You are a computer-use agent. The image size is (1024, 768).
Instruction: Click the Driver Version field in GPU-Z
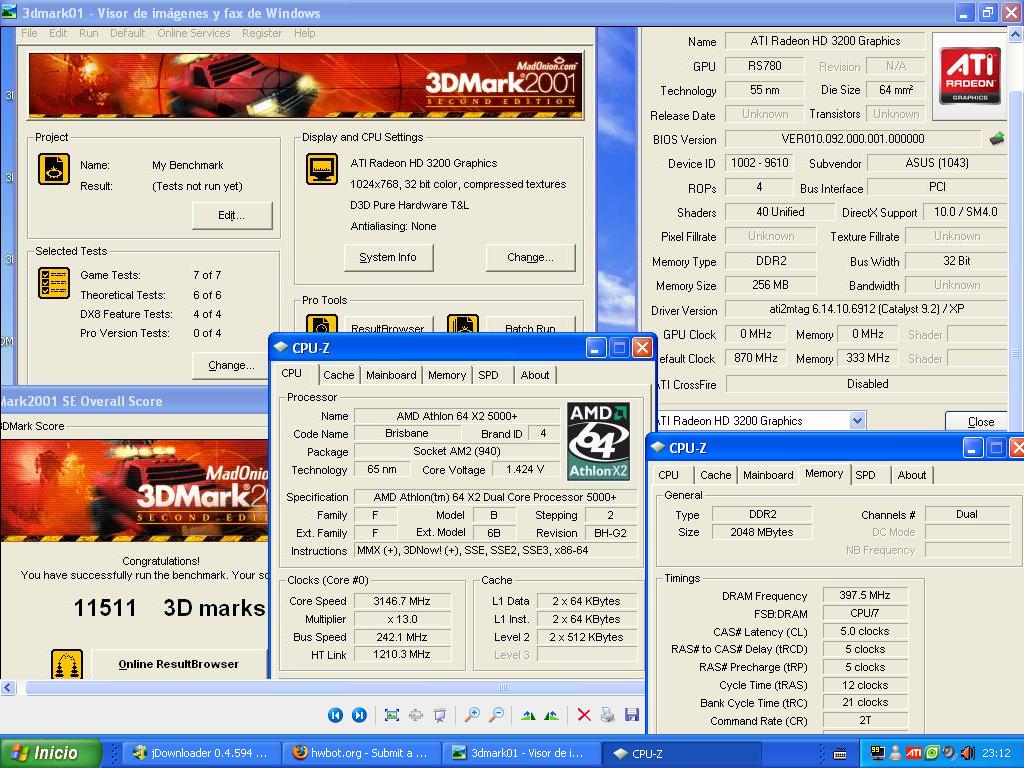click(x=867, y=309)
